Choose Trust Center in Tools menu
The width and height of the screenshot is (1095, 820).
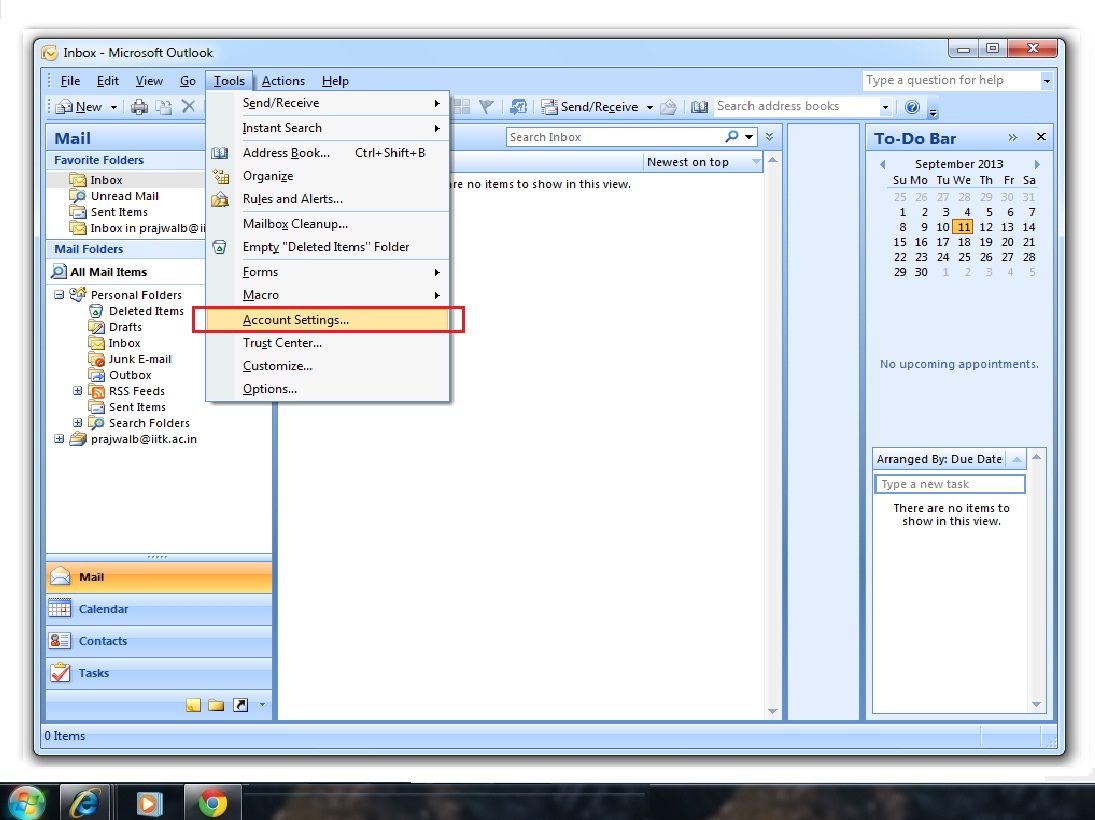282,343
